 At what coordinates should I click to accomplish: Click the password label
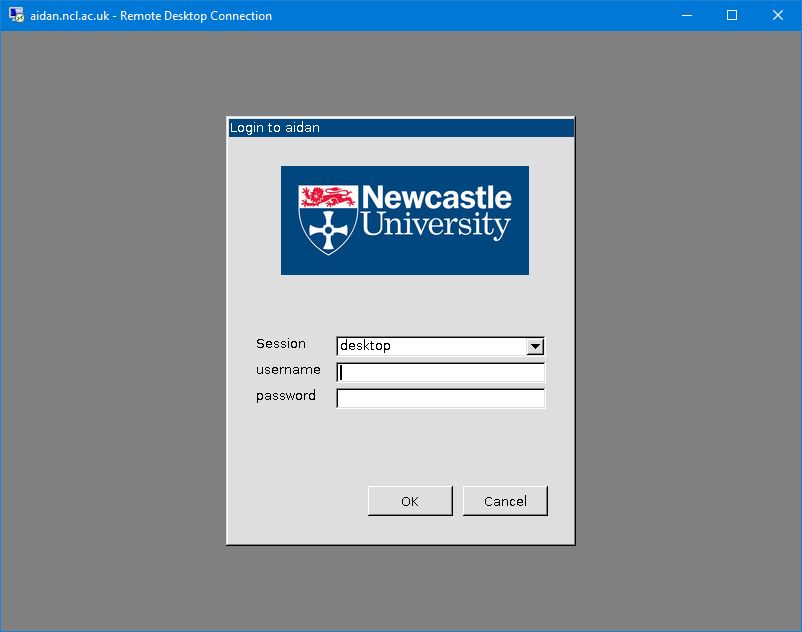(x=286, y=396)
